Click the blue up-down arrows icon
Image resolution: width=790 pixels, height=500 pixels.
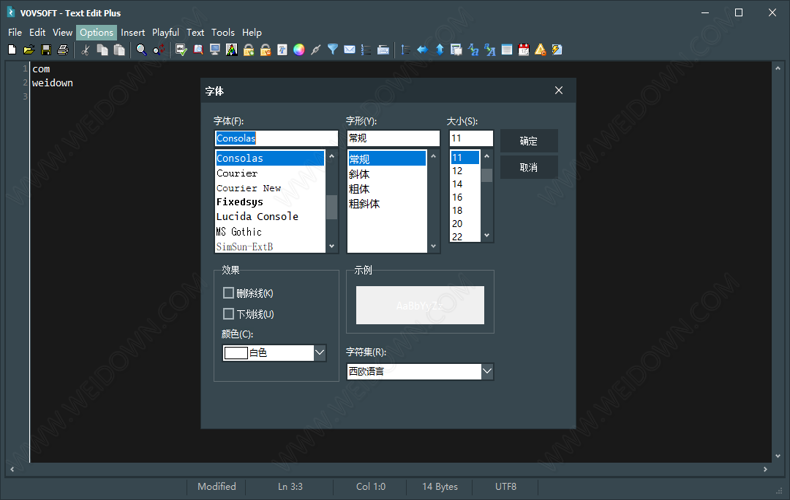pos(439,49)
